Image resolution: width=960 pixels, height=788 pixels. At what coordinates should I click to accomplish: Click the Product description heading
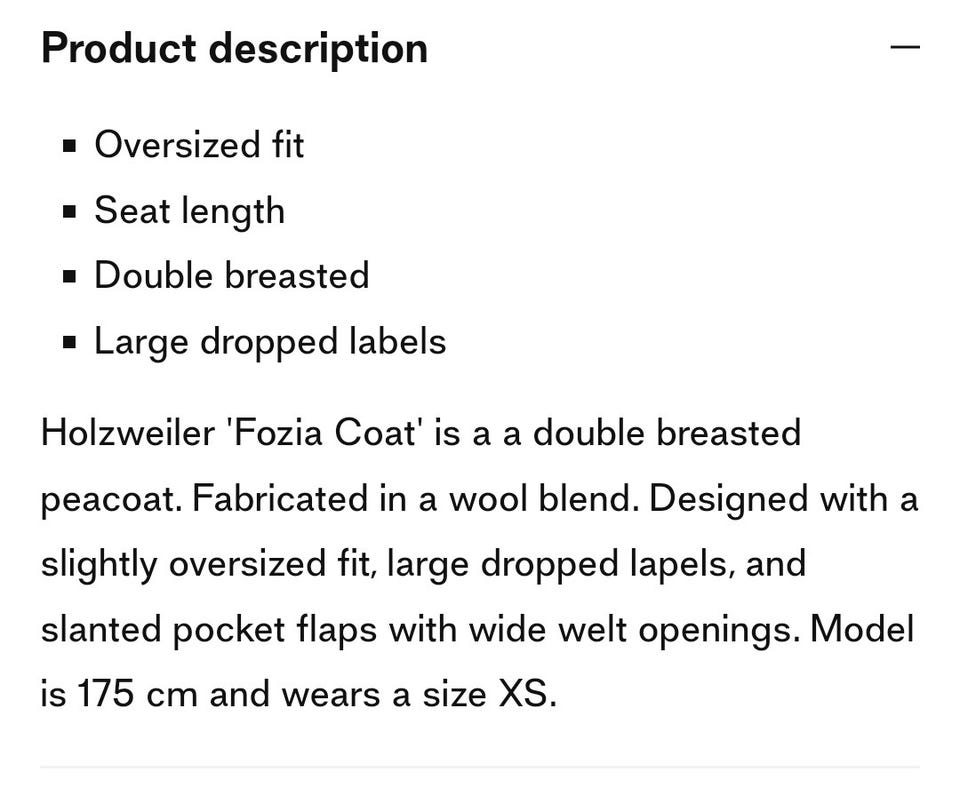coord(234,48)
